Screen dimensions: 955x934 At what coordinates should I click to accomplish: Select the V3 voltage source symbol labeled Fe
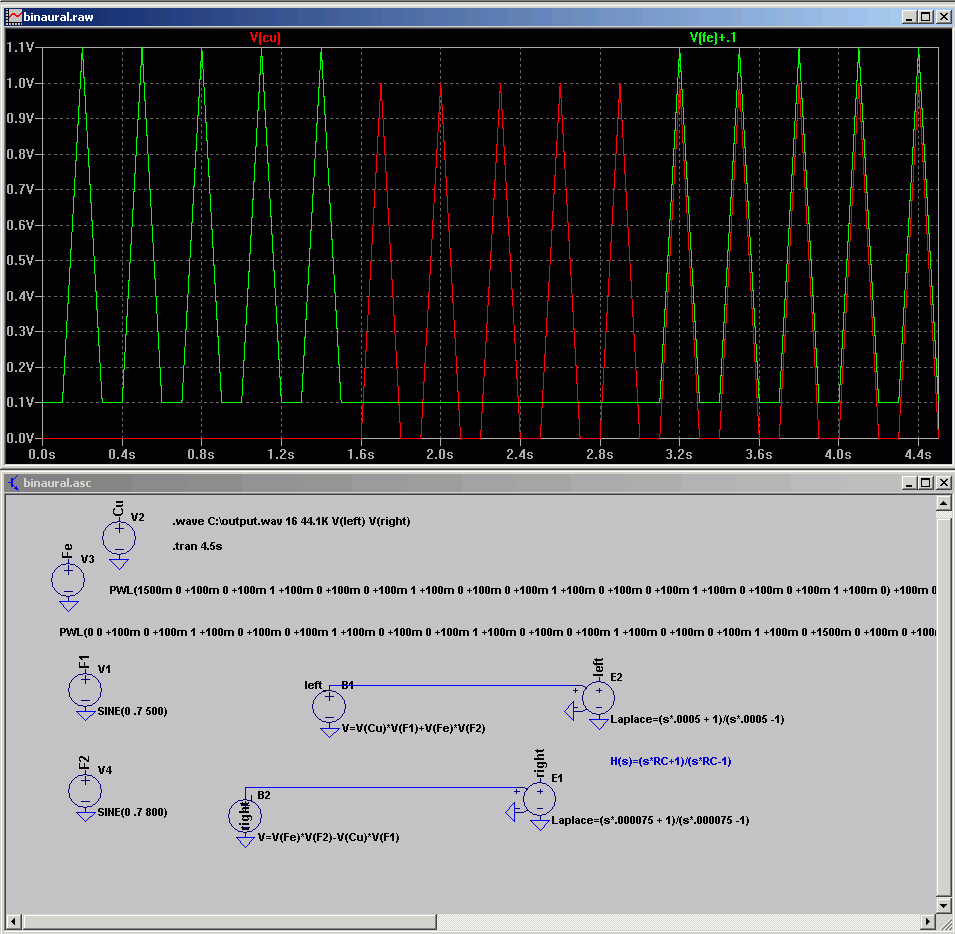pyautogui.click(x=68, y=579)
